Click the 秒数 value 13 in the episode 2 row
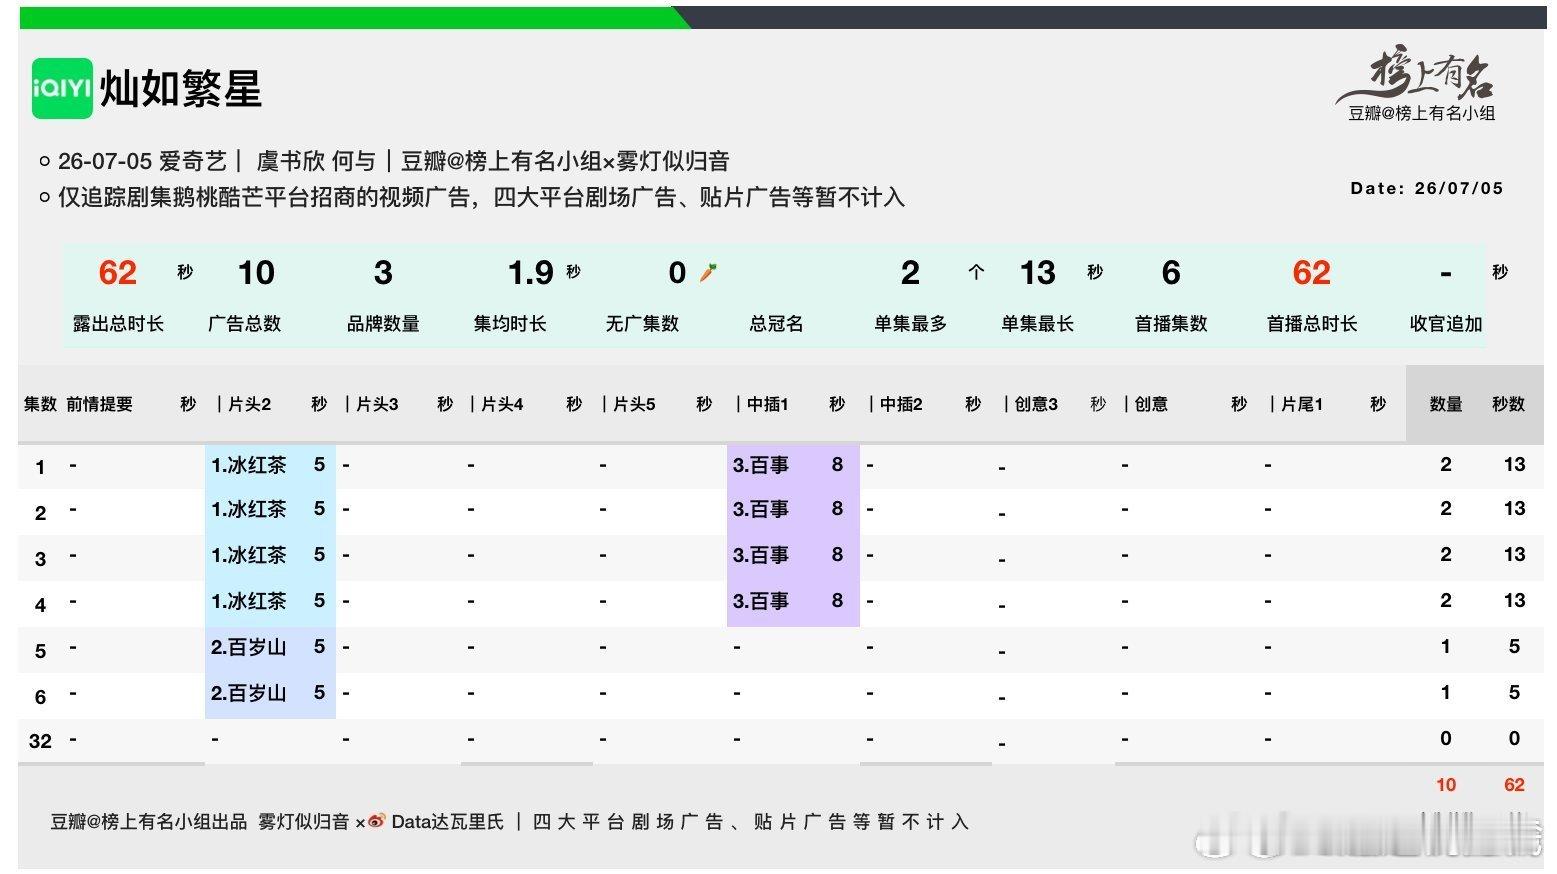 (1514, 508)
